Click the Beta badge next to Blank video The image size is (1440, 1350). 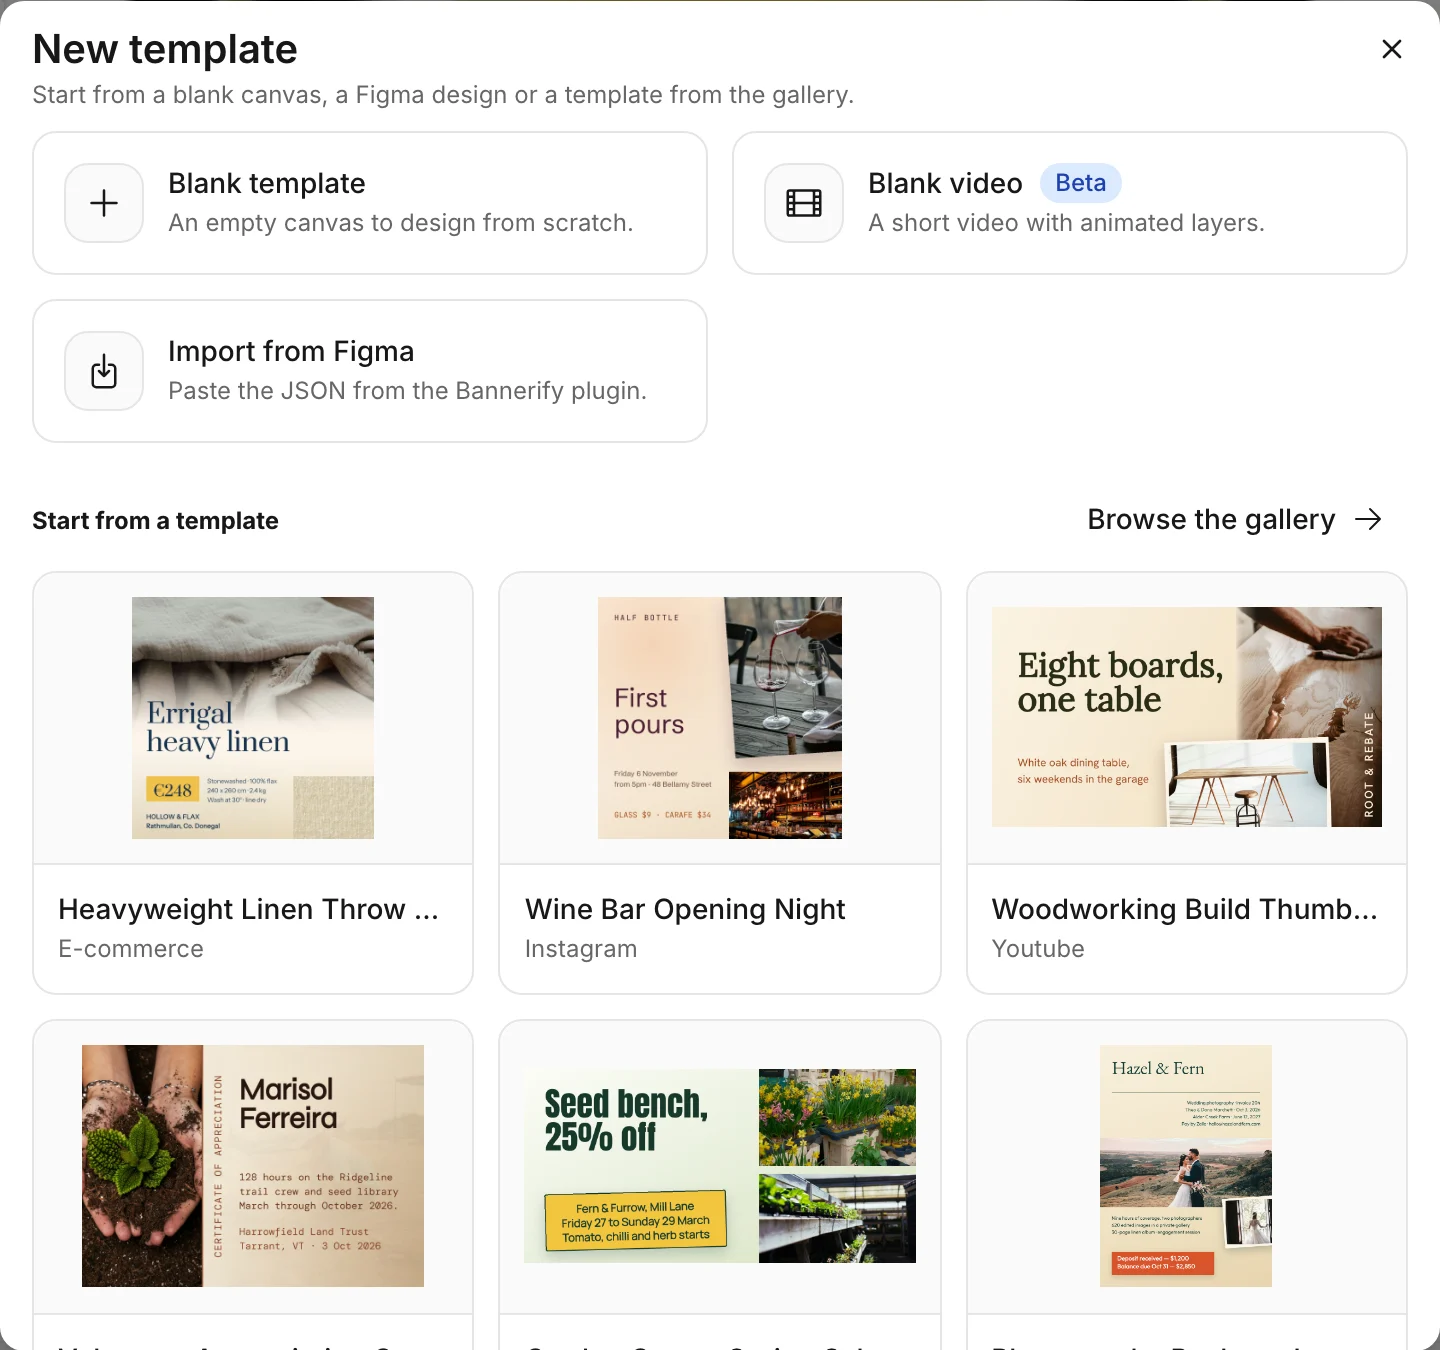tap(1081, 183)
